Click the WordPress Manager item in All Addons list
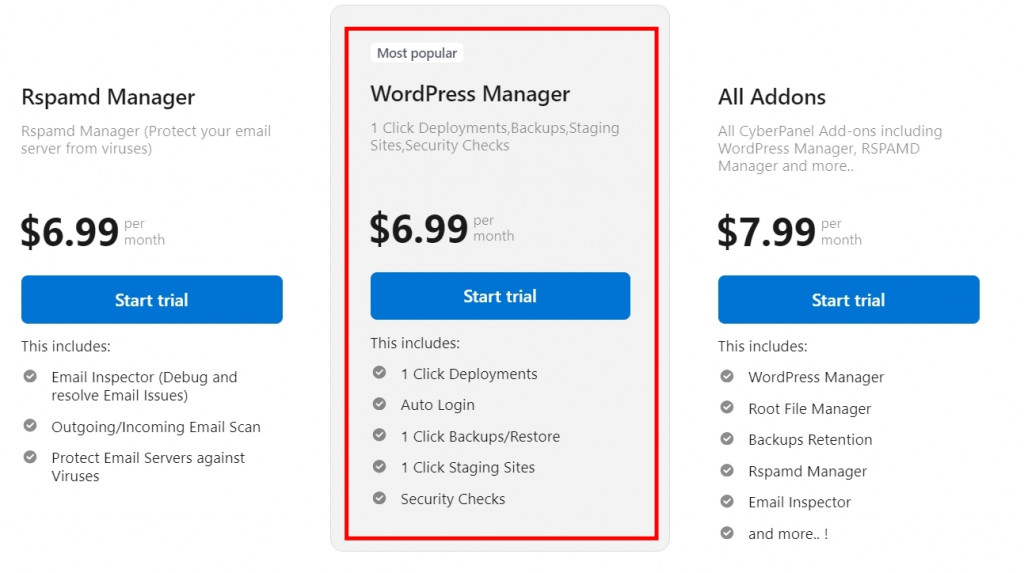Screen dimensions: 1024x573 coord(816,377)
